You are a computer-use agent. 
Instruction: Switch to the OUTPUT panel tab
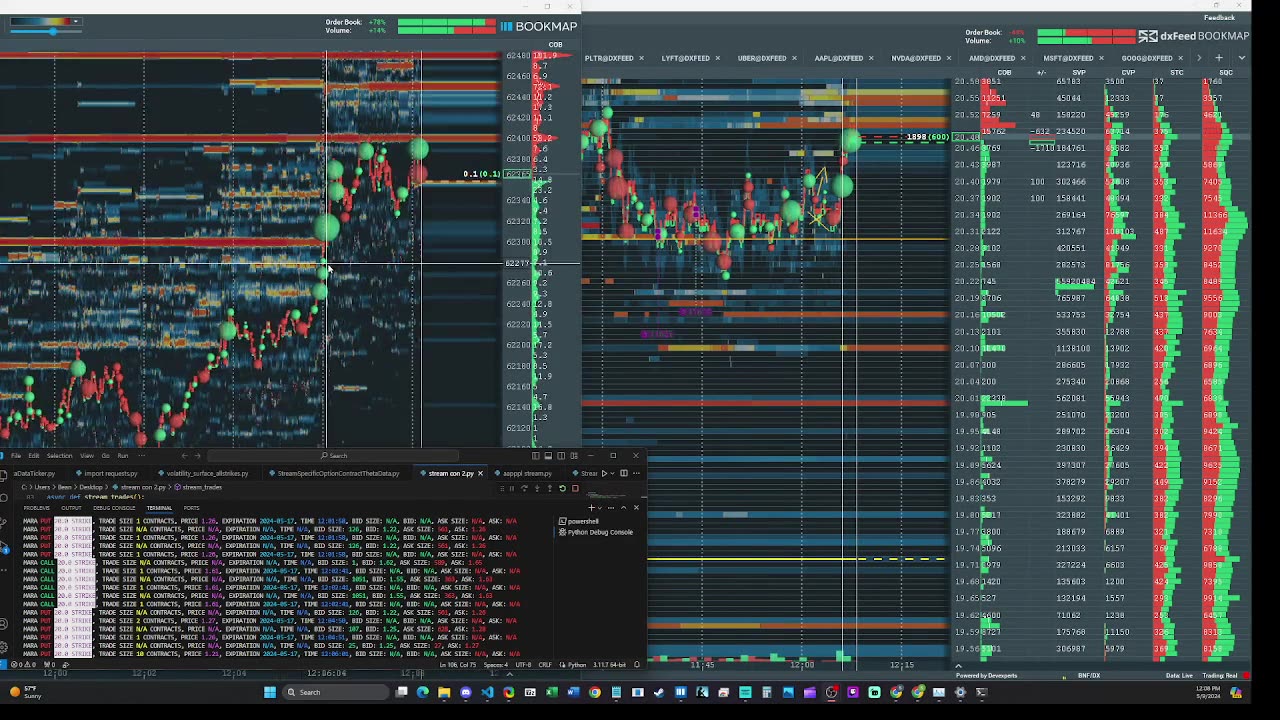click(x=71, y=508)
